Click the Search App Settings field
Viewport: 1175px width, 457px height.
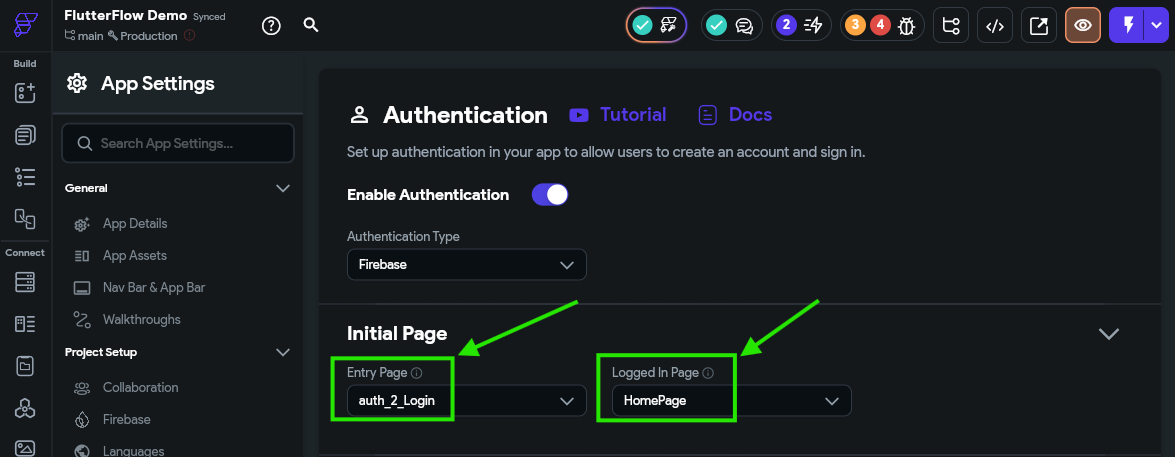tap(178, 143)
